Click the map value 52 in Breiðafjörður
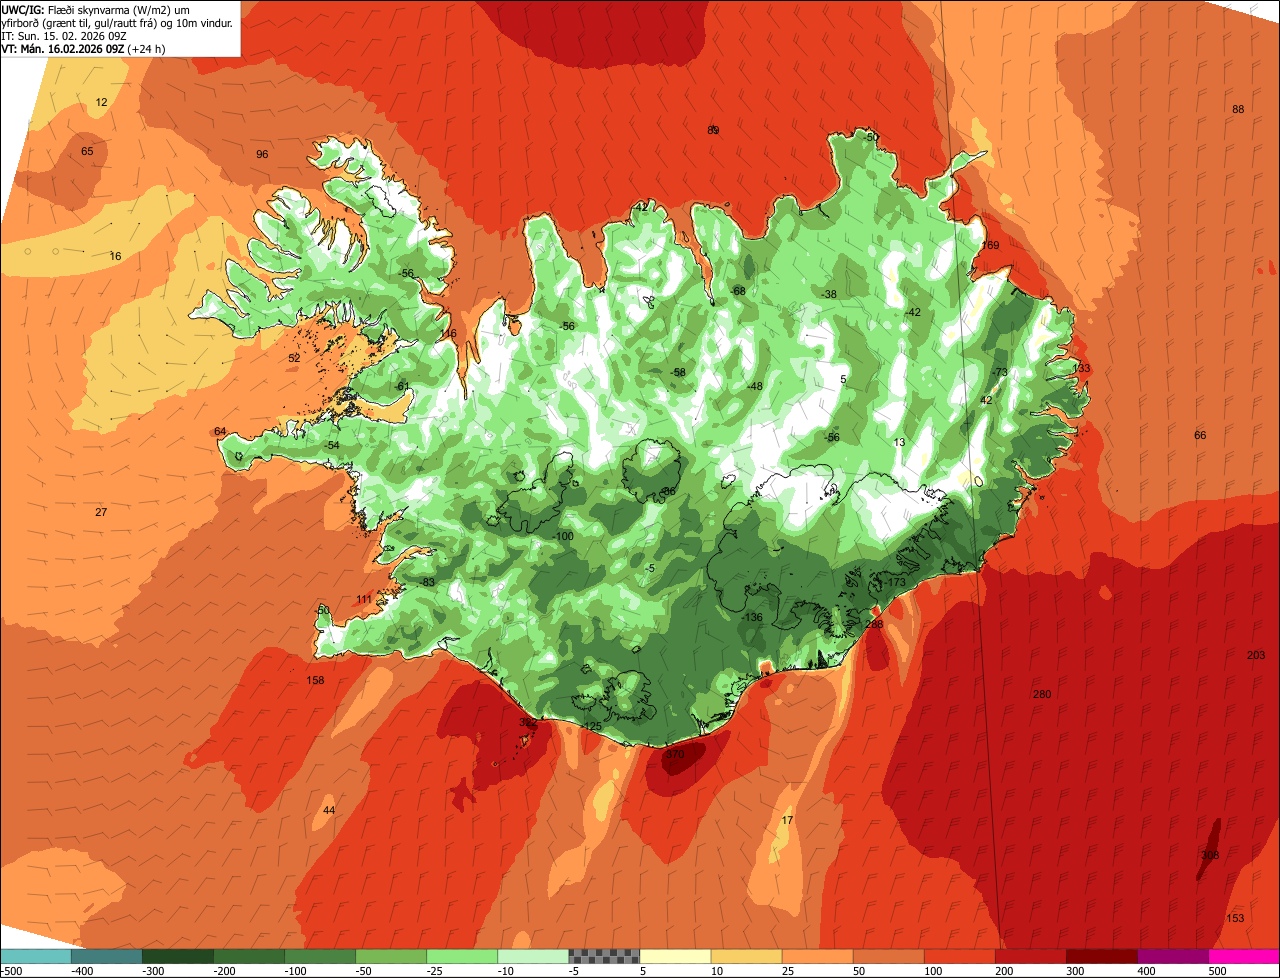This screenshot has width=1280, height=978. 294,358
